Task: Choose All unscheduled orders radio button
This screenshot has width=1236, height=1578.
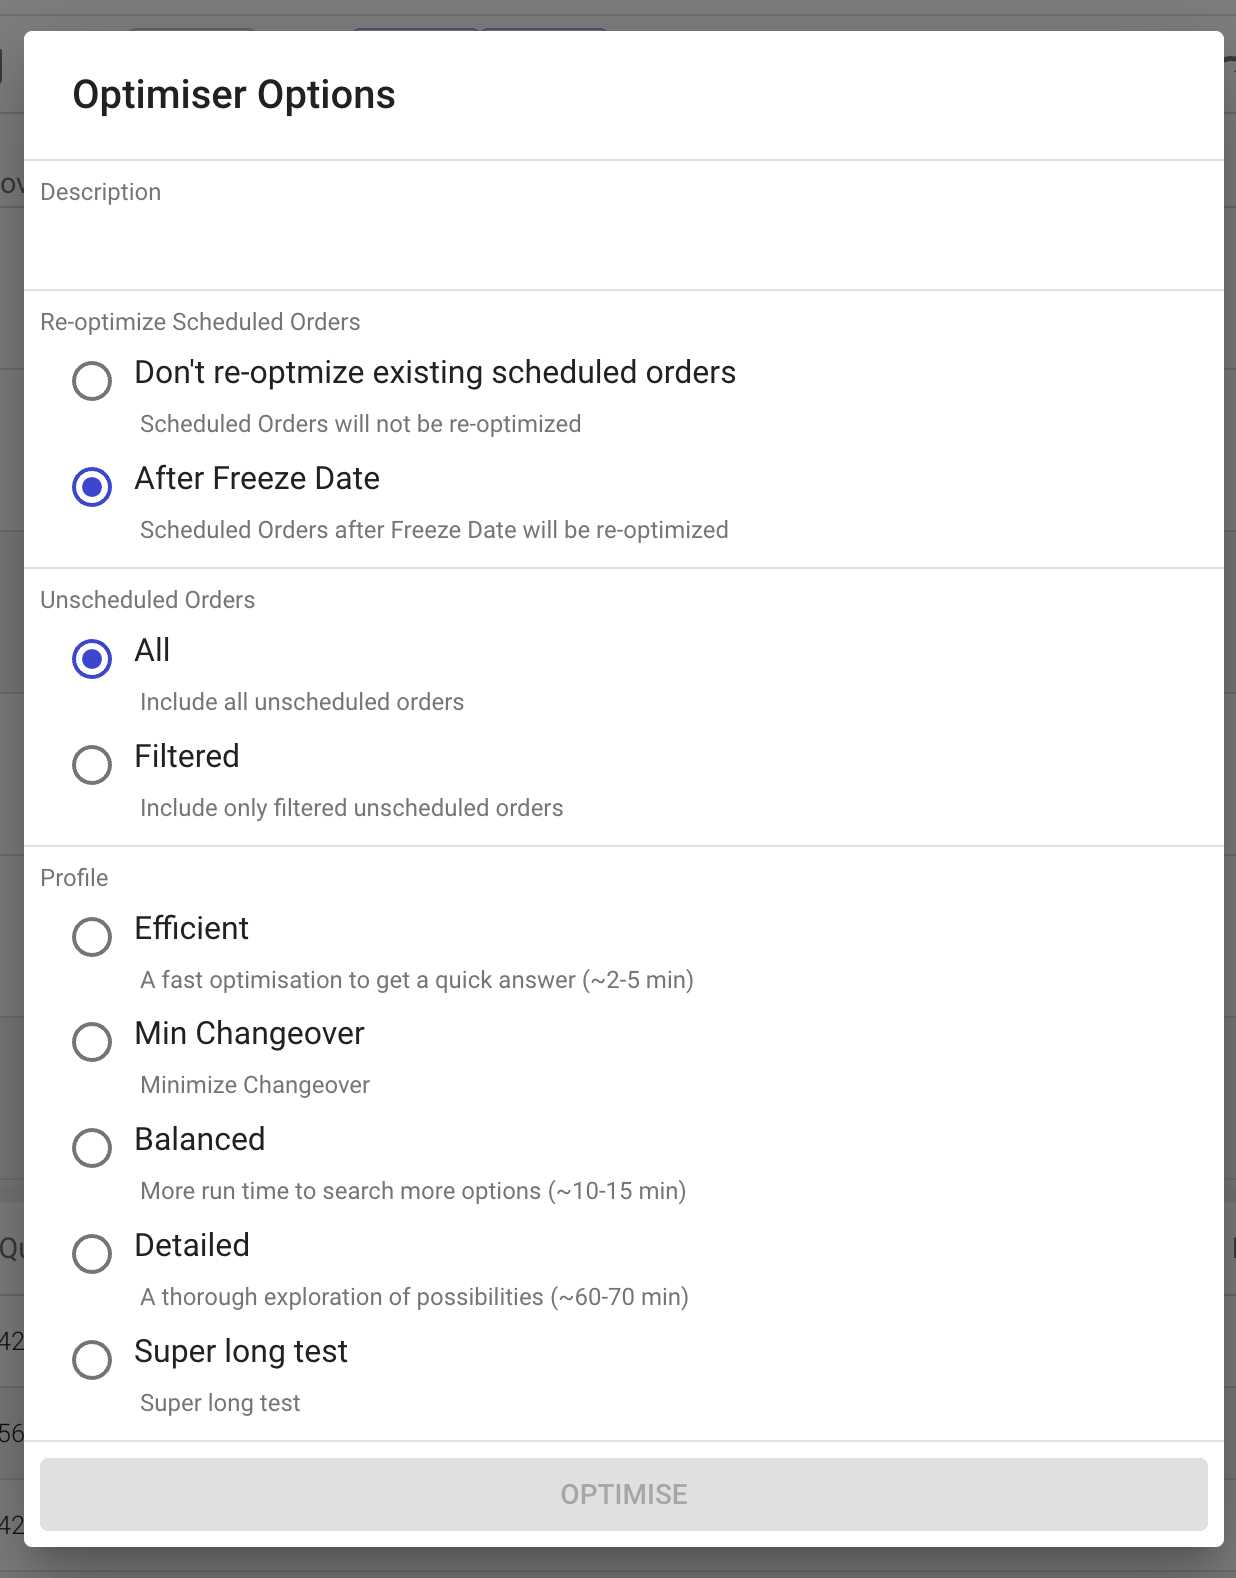Action: click(92, 659)
